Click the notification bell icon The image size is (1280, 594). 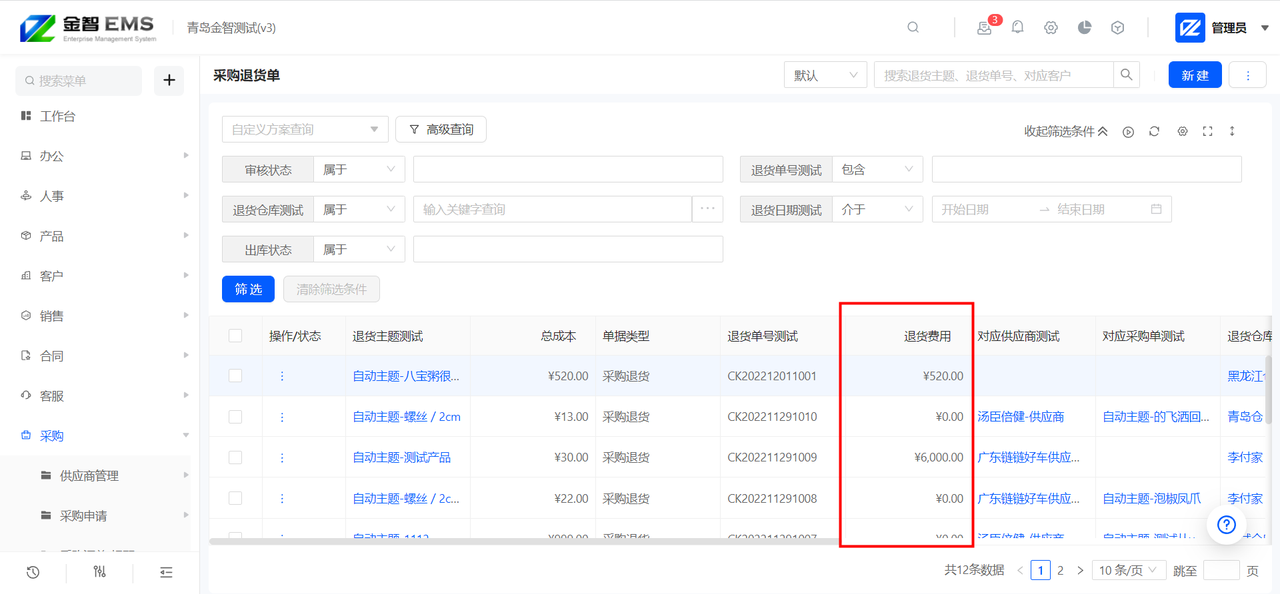(x=1017, y=28)
